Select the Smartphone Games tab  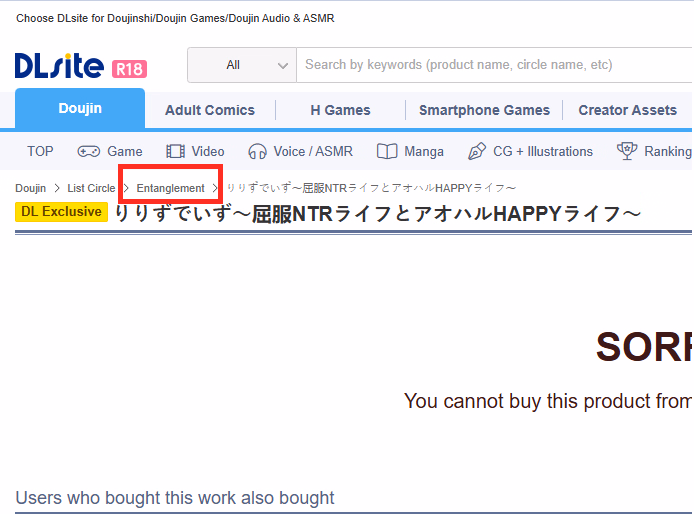click(x=484, y=110)
